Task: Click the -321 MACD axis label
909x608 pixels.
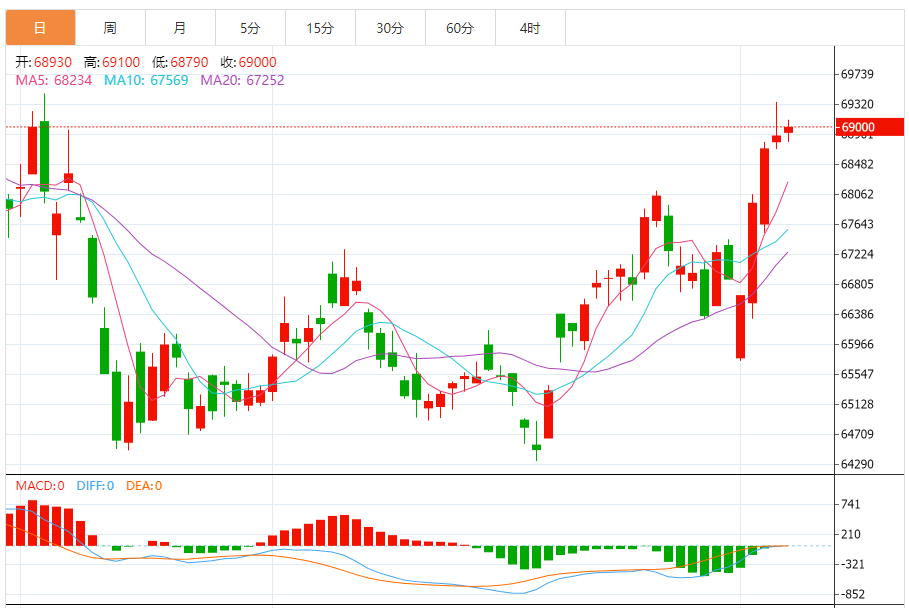Action: [x=852, y=565]
